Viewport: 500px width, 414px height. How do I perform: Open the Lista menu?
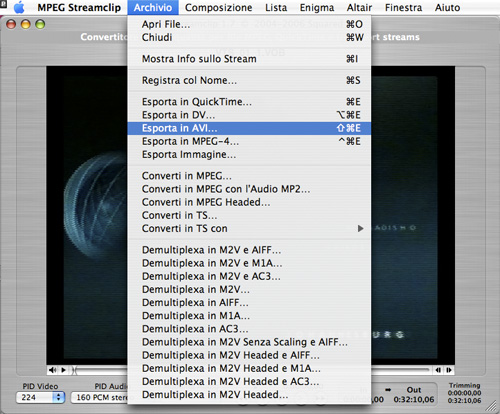[x=276, y=7]
